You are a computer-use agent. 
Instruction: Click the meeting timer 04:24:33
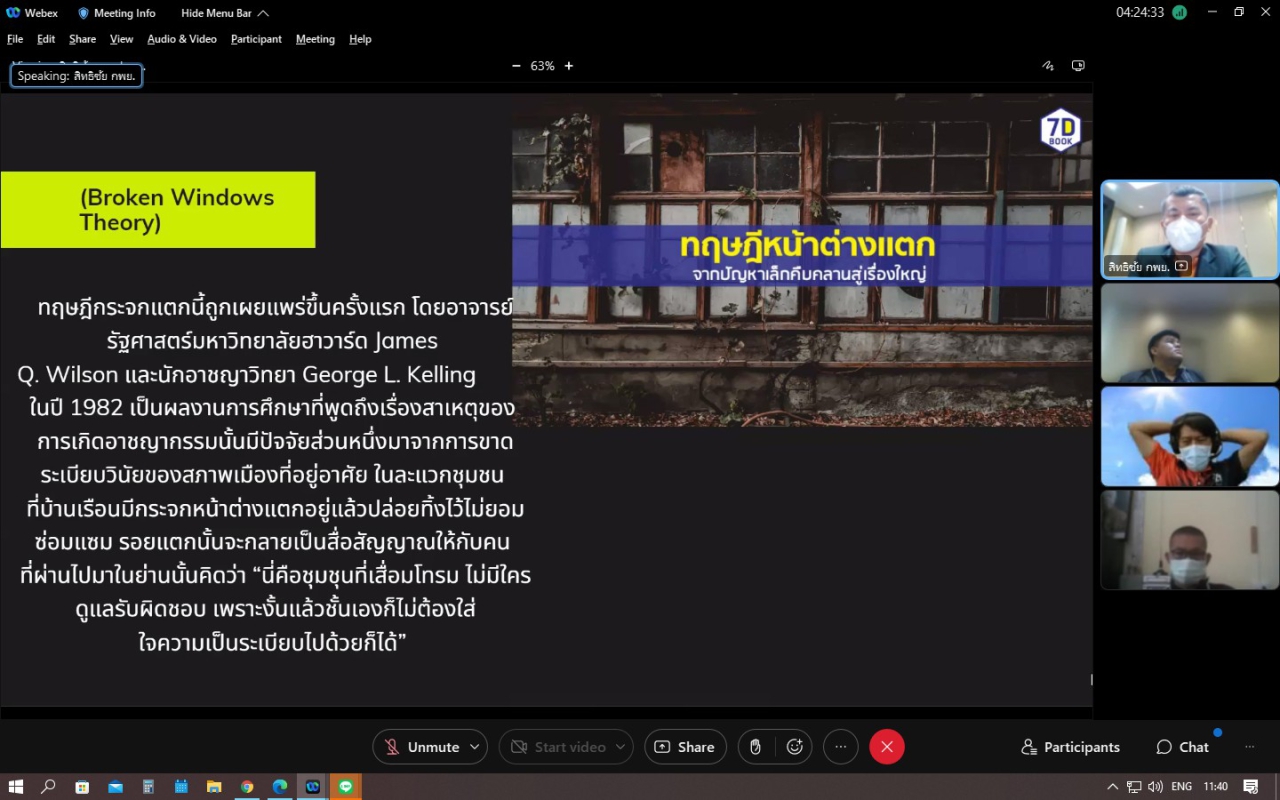click(1140, 13)
